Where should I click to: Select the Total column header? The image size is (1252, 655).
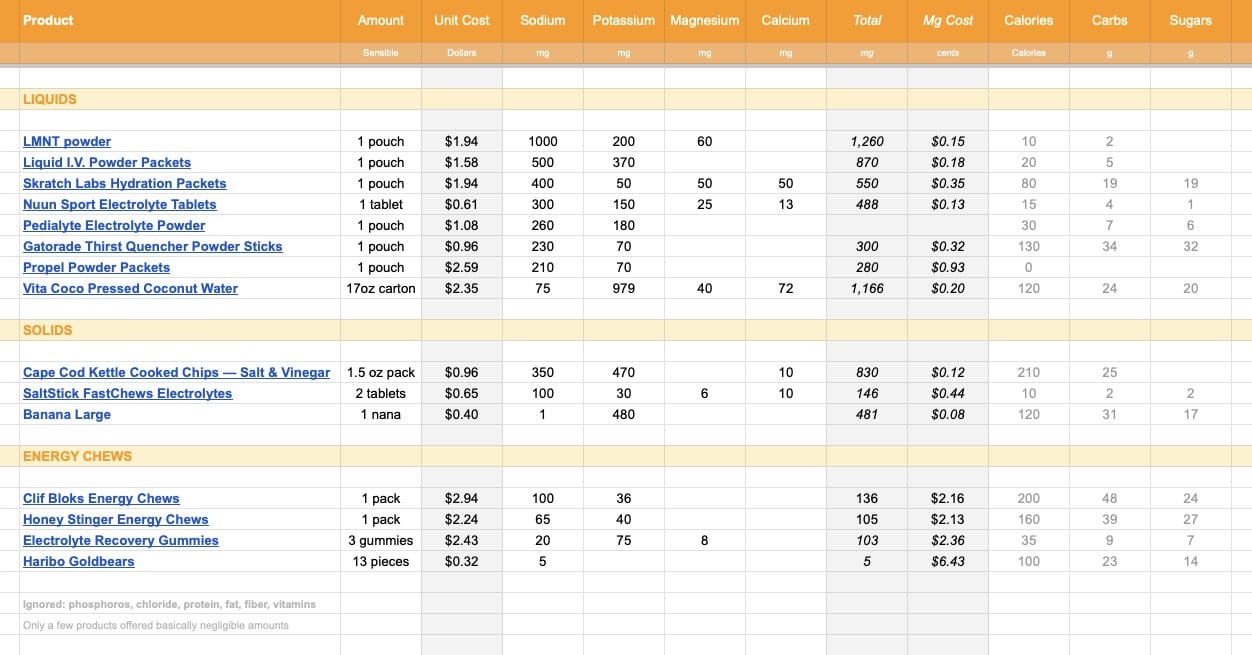point(867,20)
